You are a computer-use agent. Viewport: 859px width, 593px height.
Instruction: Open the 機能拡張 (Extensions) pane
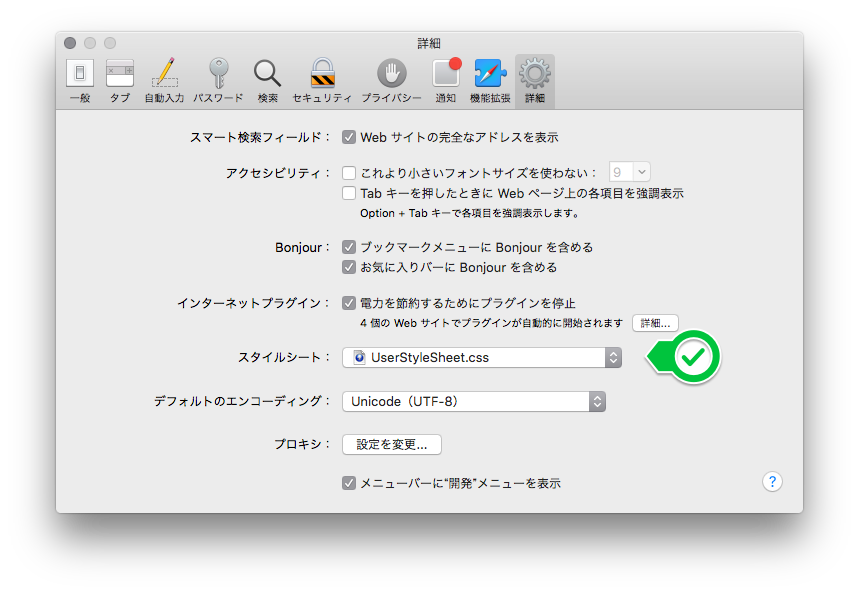point(490,81)
